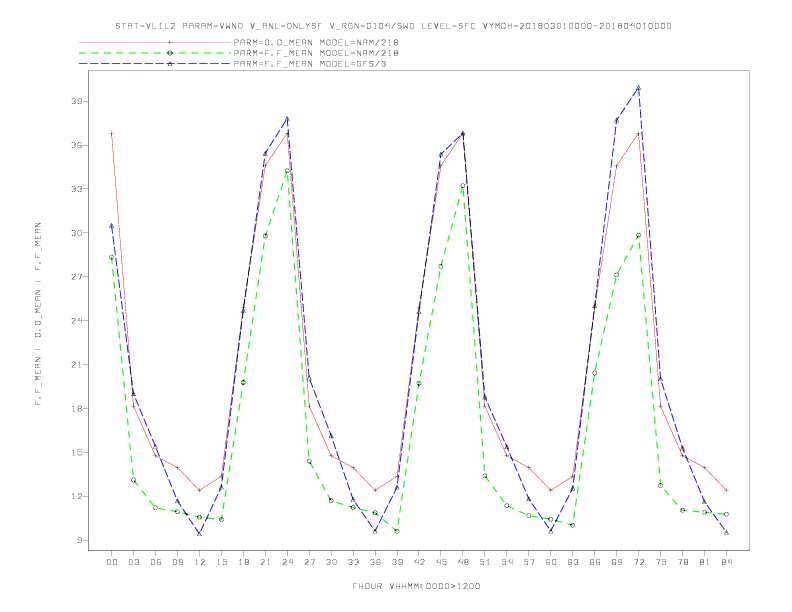Screen dimensions: 792x612
Task: Click the green NAM circle peak at hour 24
Action: tap(287, 171)
